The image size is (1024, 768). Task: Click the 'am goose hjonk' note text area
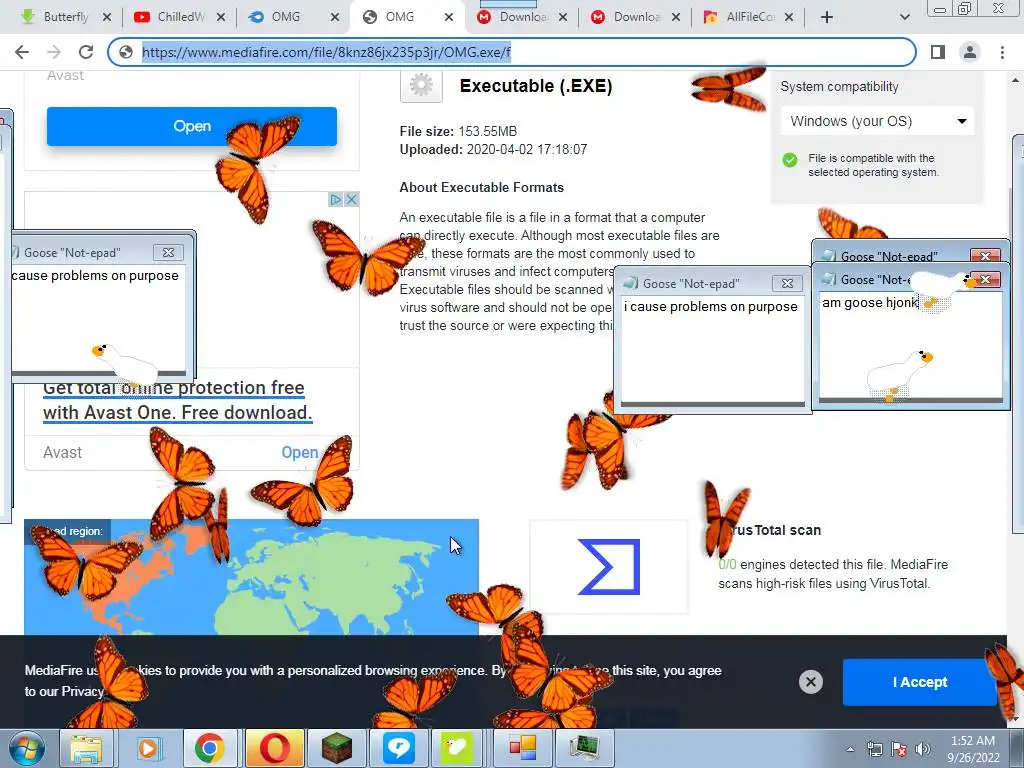click(x=910, y=345)
